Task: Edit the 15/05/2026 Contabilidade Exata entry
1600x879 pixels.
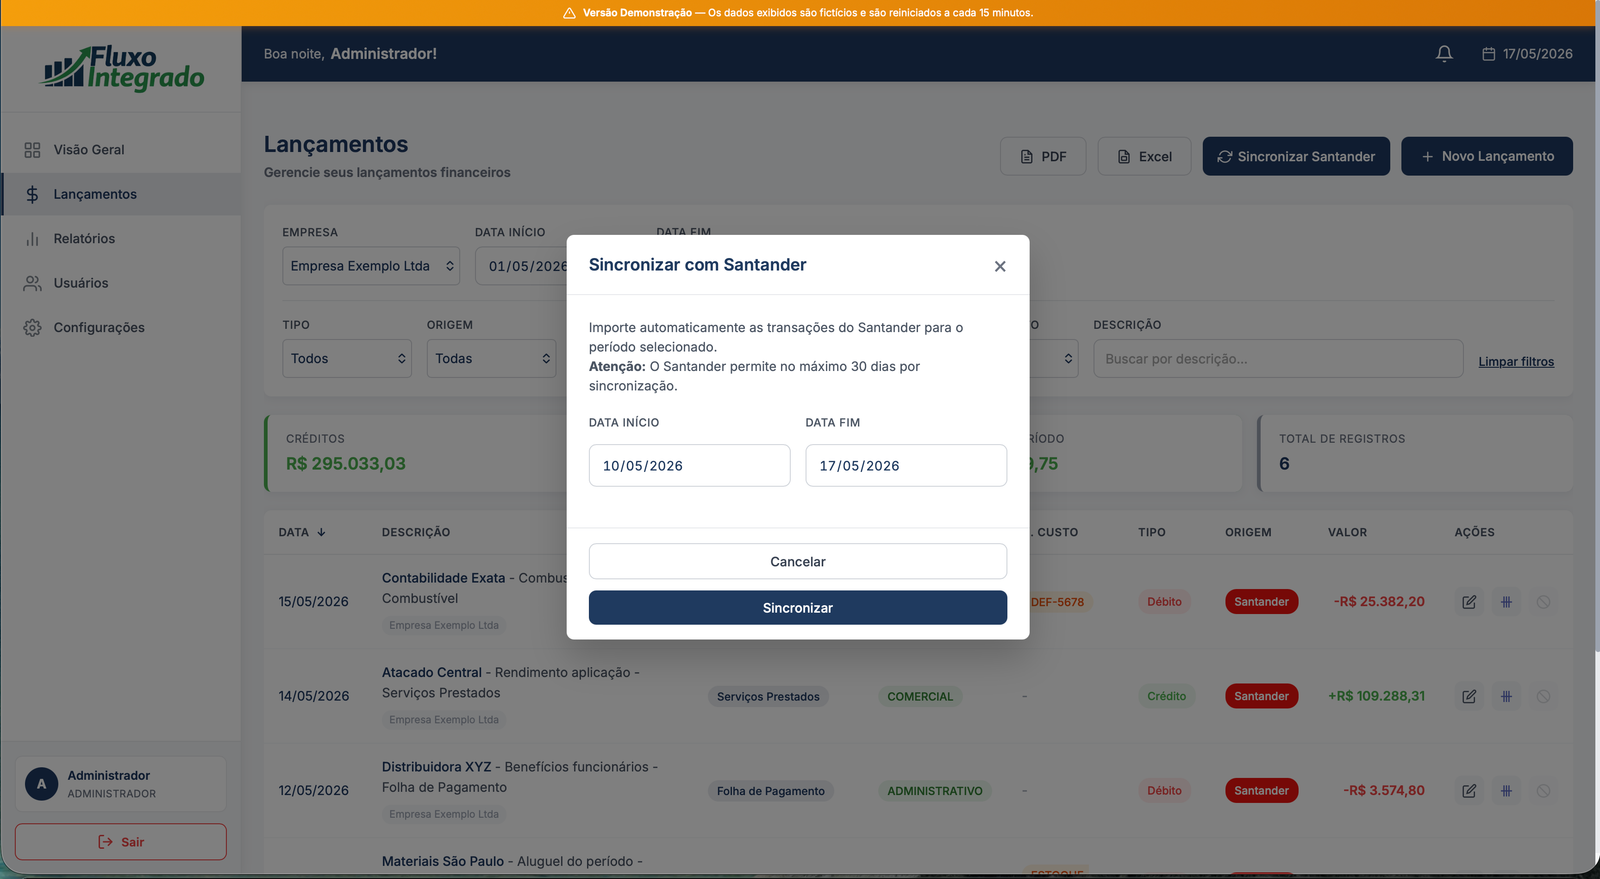Action: point(1469,602)
